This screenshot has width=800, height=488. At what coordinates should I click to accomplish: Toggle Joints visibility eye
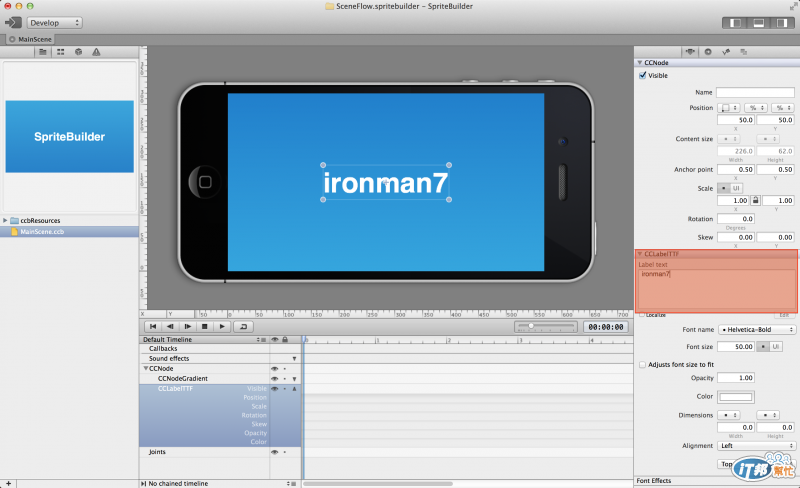coord(274,452)
